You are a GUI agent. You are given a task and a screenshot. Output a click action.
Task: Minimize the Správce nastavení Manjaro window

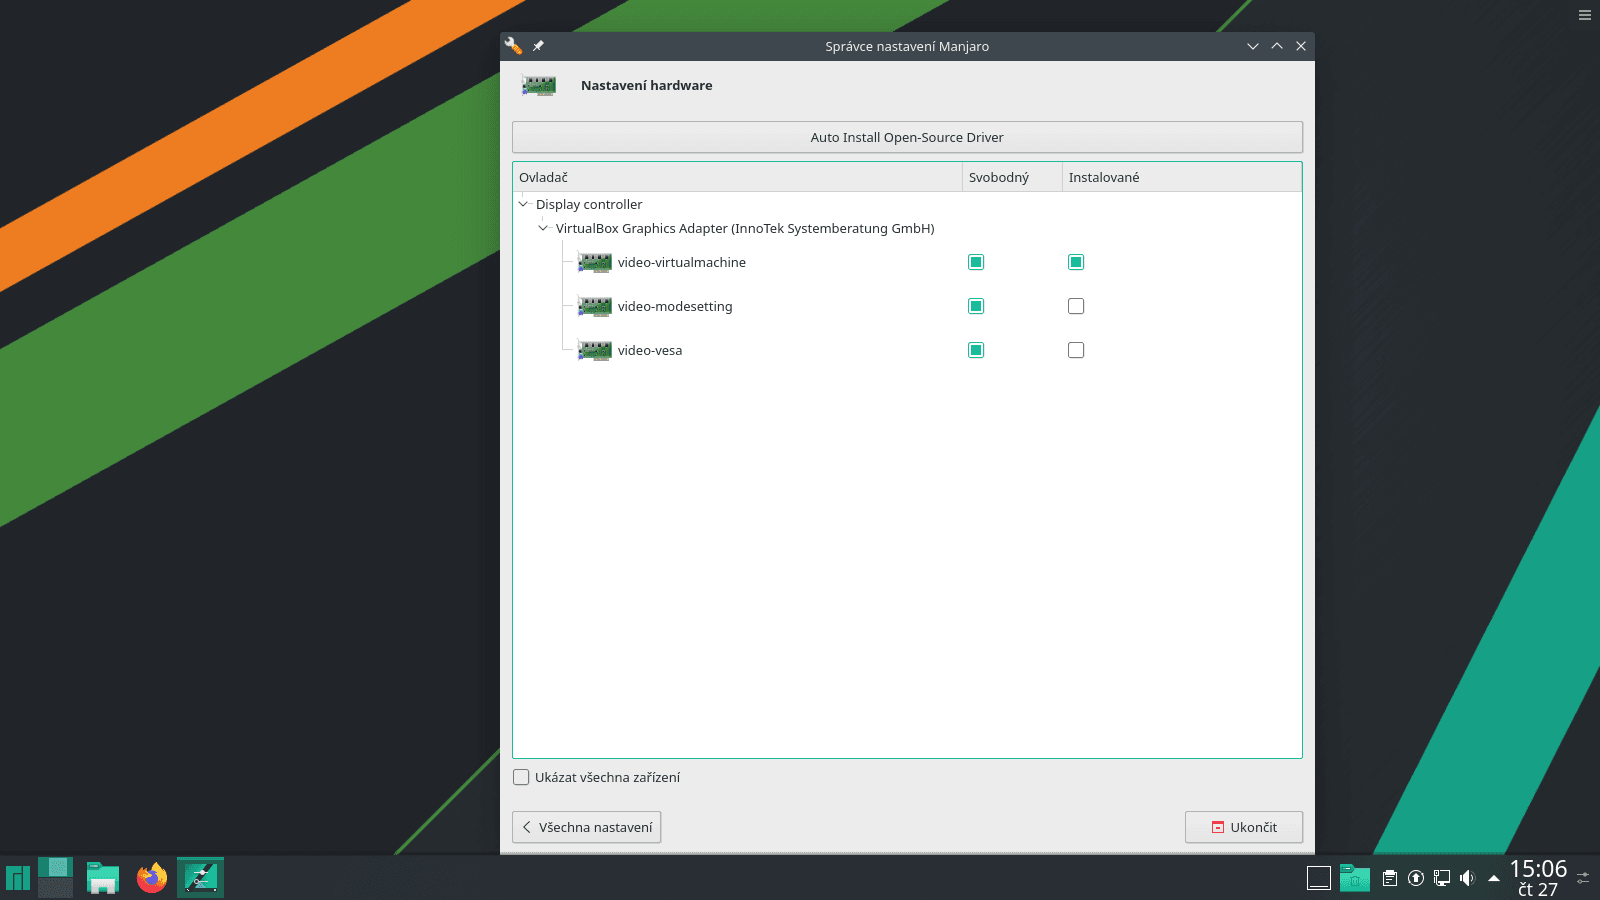(x=1252, y=46)
